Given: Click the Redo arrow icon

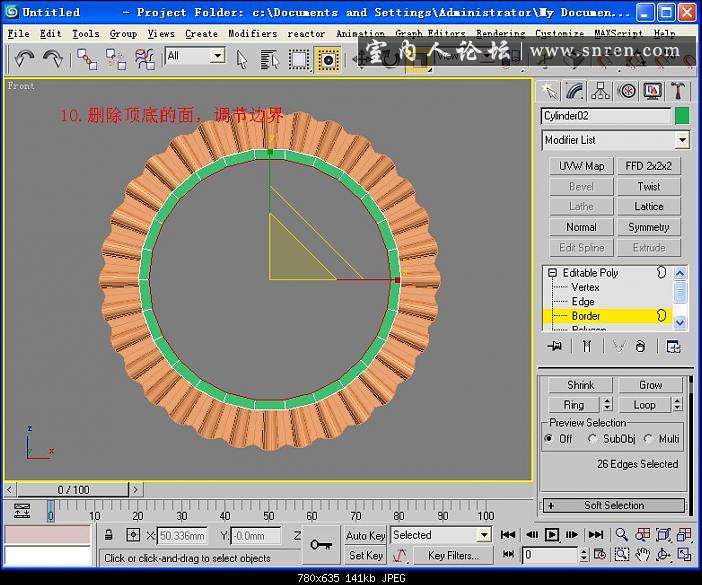Looking at the screenshot, I should pos(53,59).
